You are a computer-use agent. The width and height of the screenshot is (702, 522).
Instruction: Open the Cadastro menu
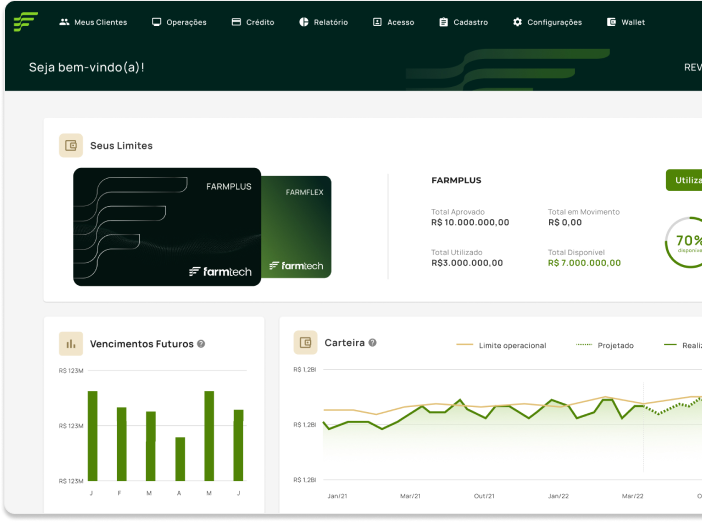pyautogui.click(x=463, y=22)
